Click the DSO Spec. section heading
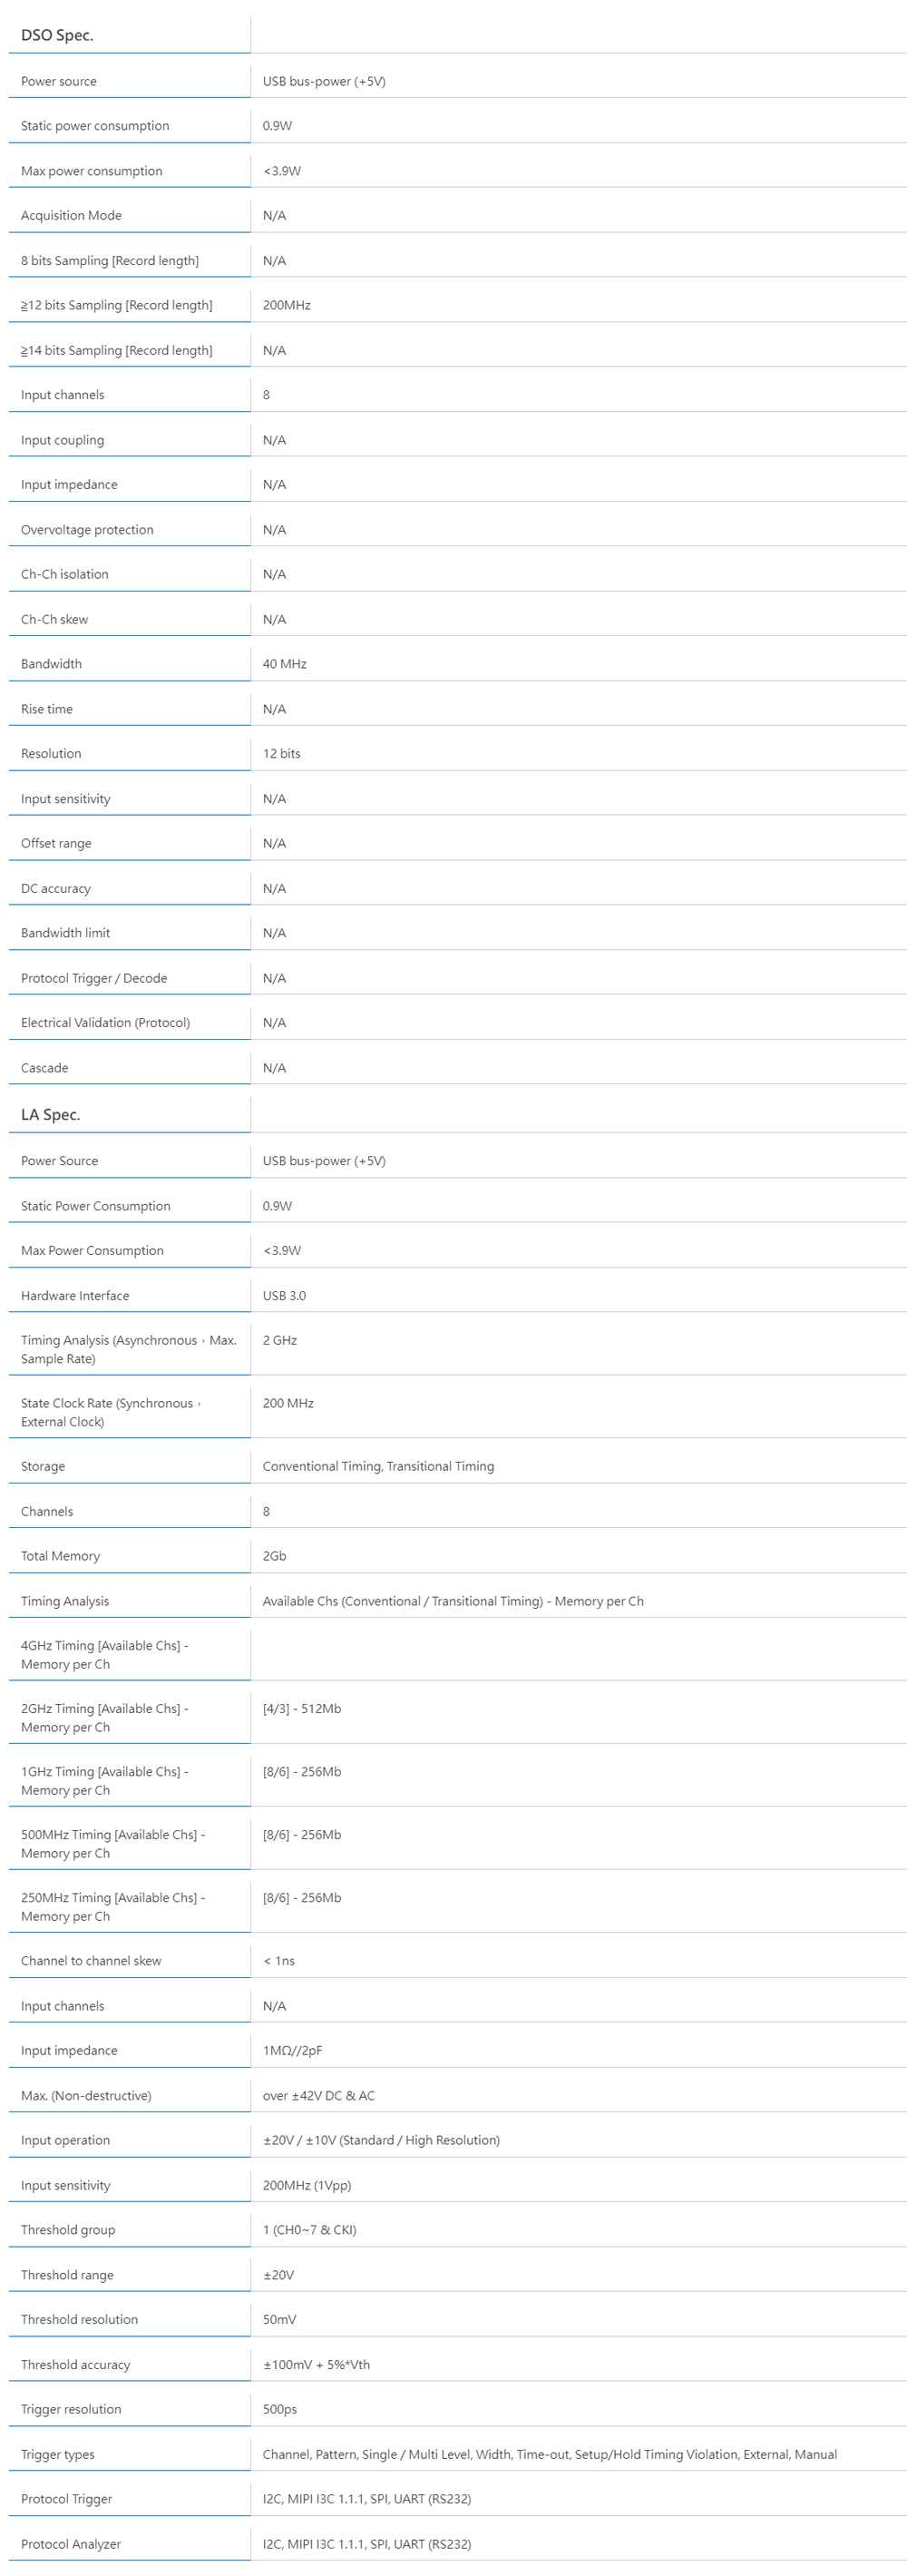The height and width of the screenshot is (2576, 907). click(57, 35)
